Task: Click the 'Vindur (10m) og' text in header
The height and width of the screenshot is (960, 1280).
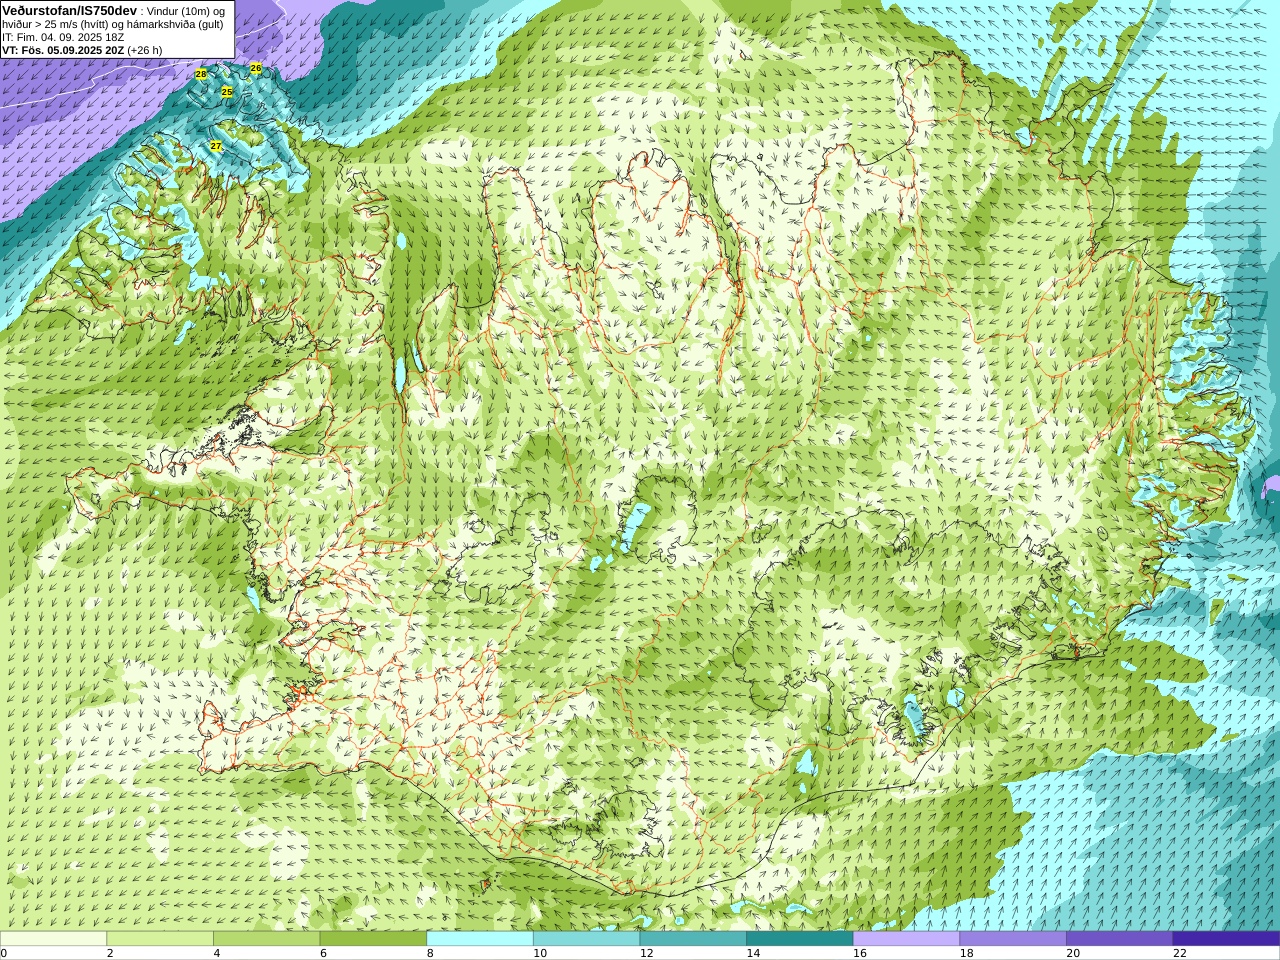Action: [x=185, y=11]
